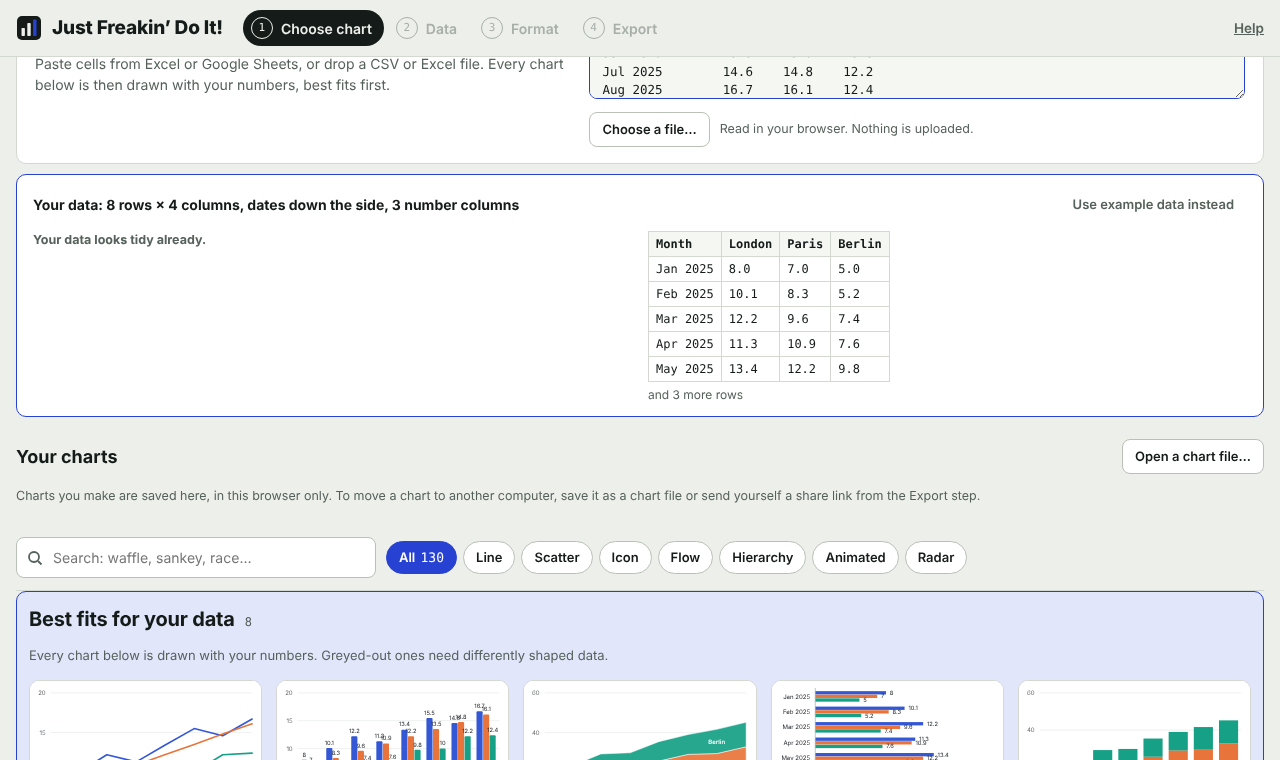Filter charts by Line

point(489,557)
